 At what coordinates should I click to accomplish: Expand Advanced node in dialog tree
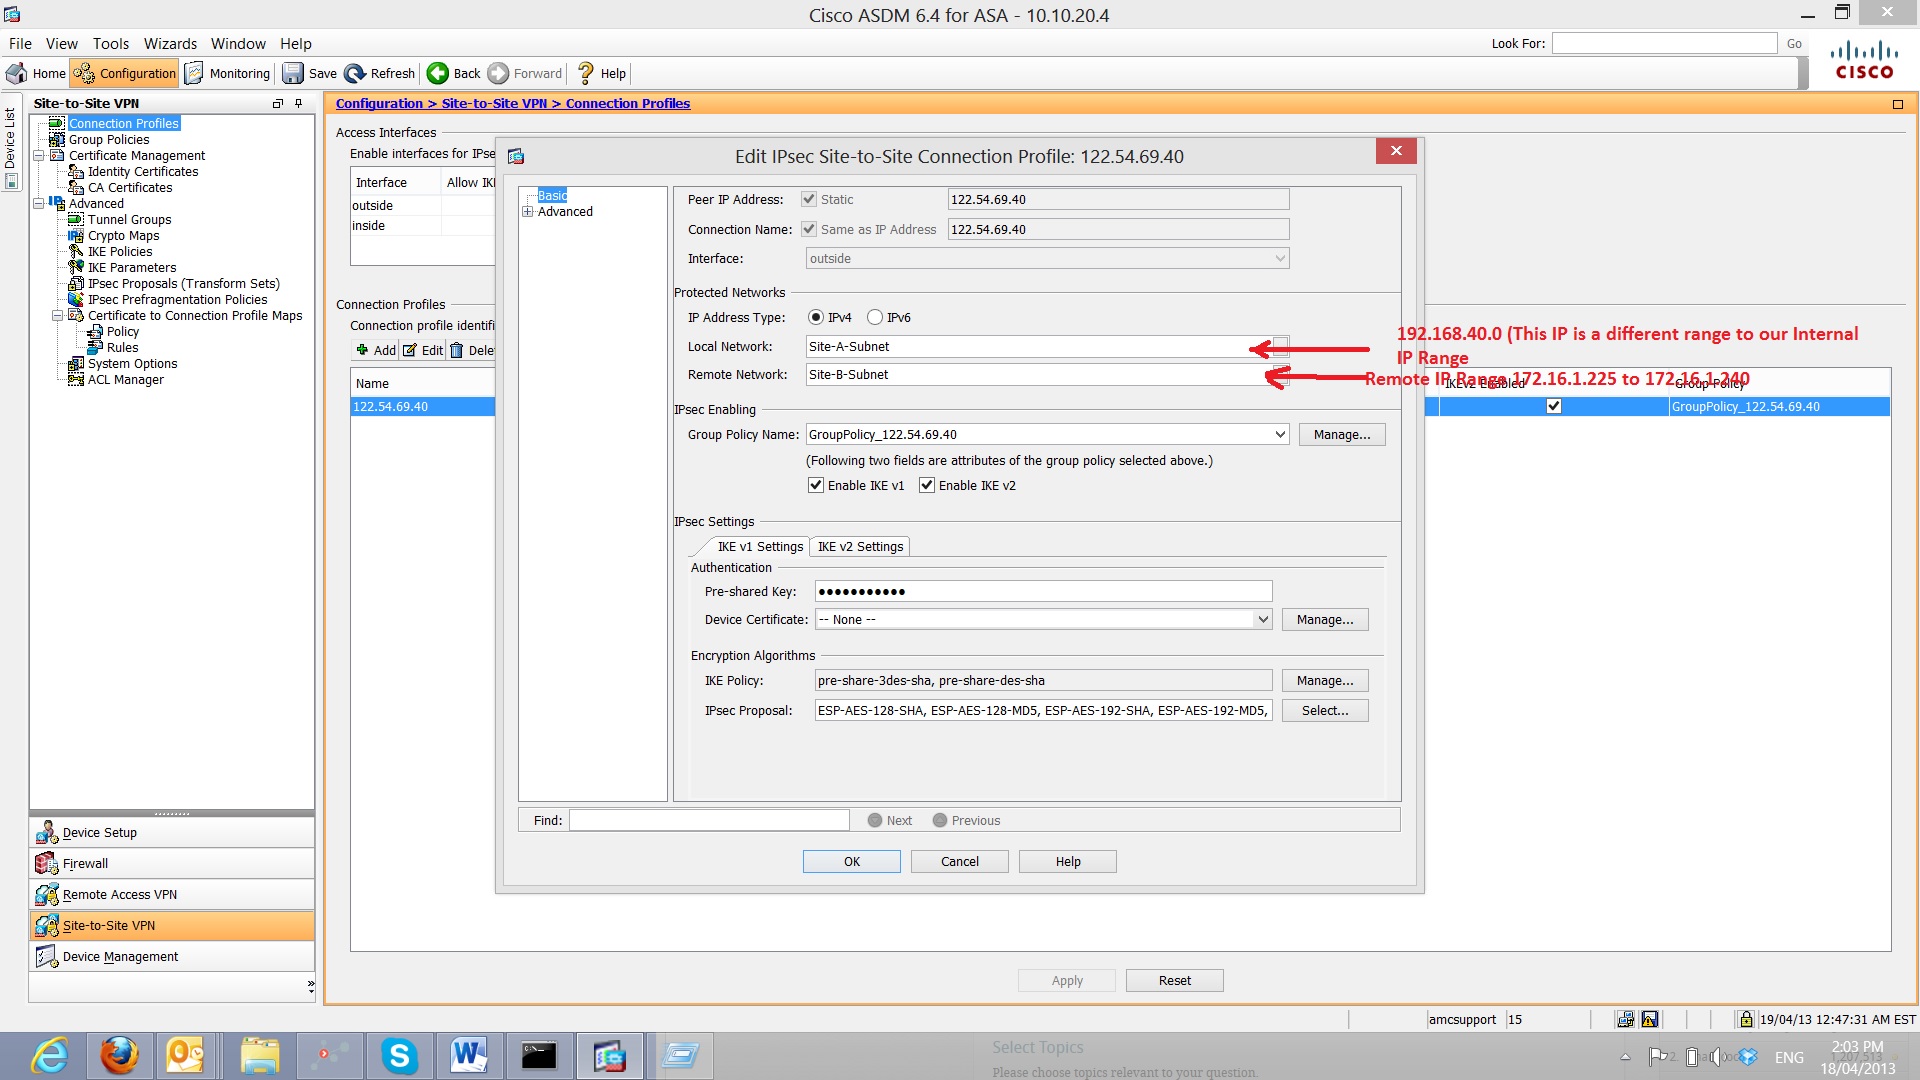[528, 211]
